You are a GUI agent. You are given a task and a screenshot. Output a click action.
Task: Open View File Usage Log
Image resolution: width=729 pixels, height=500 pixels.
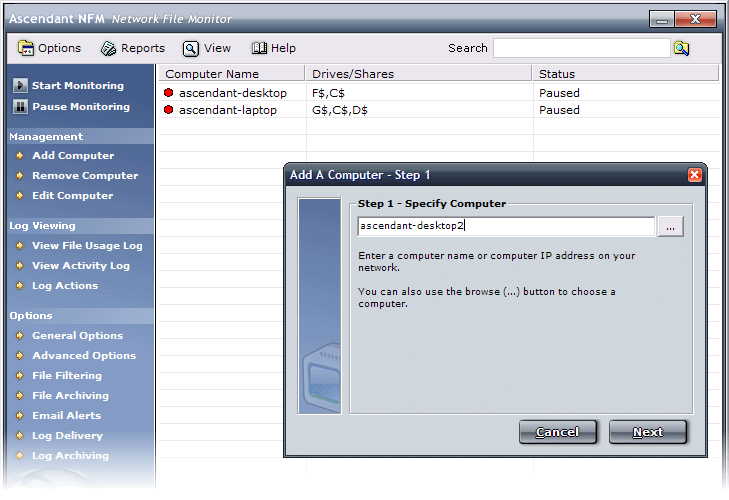[87, 246]
